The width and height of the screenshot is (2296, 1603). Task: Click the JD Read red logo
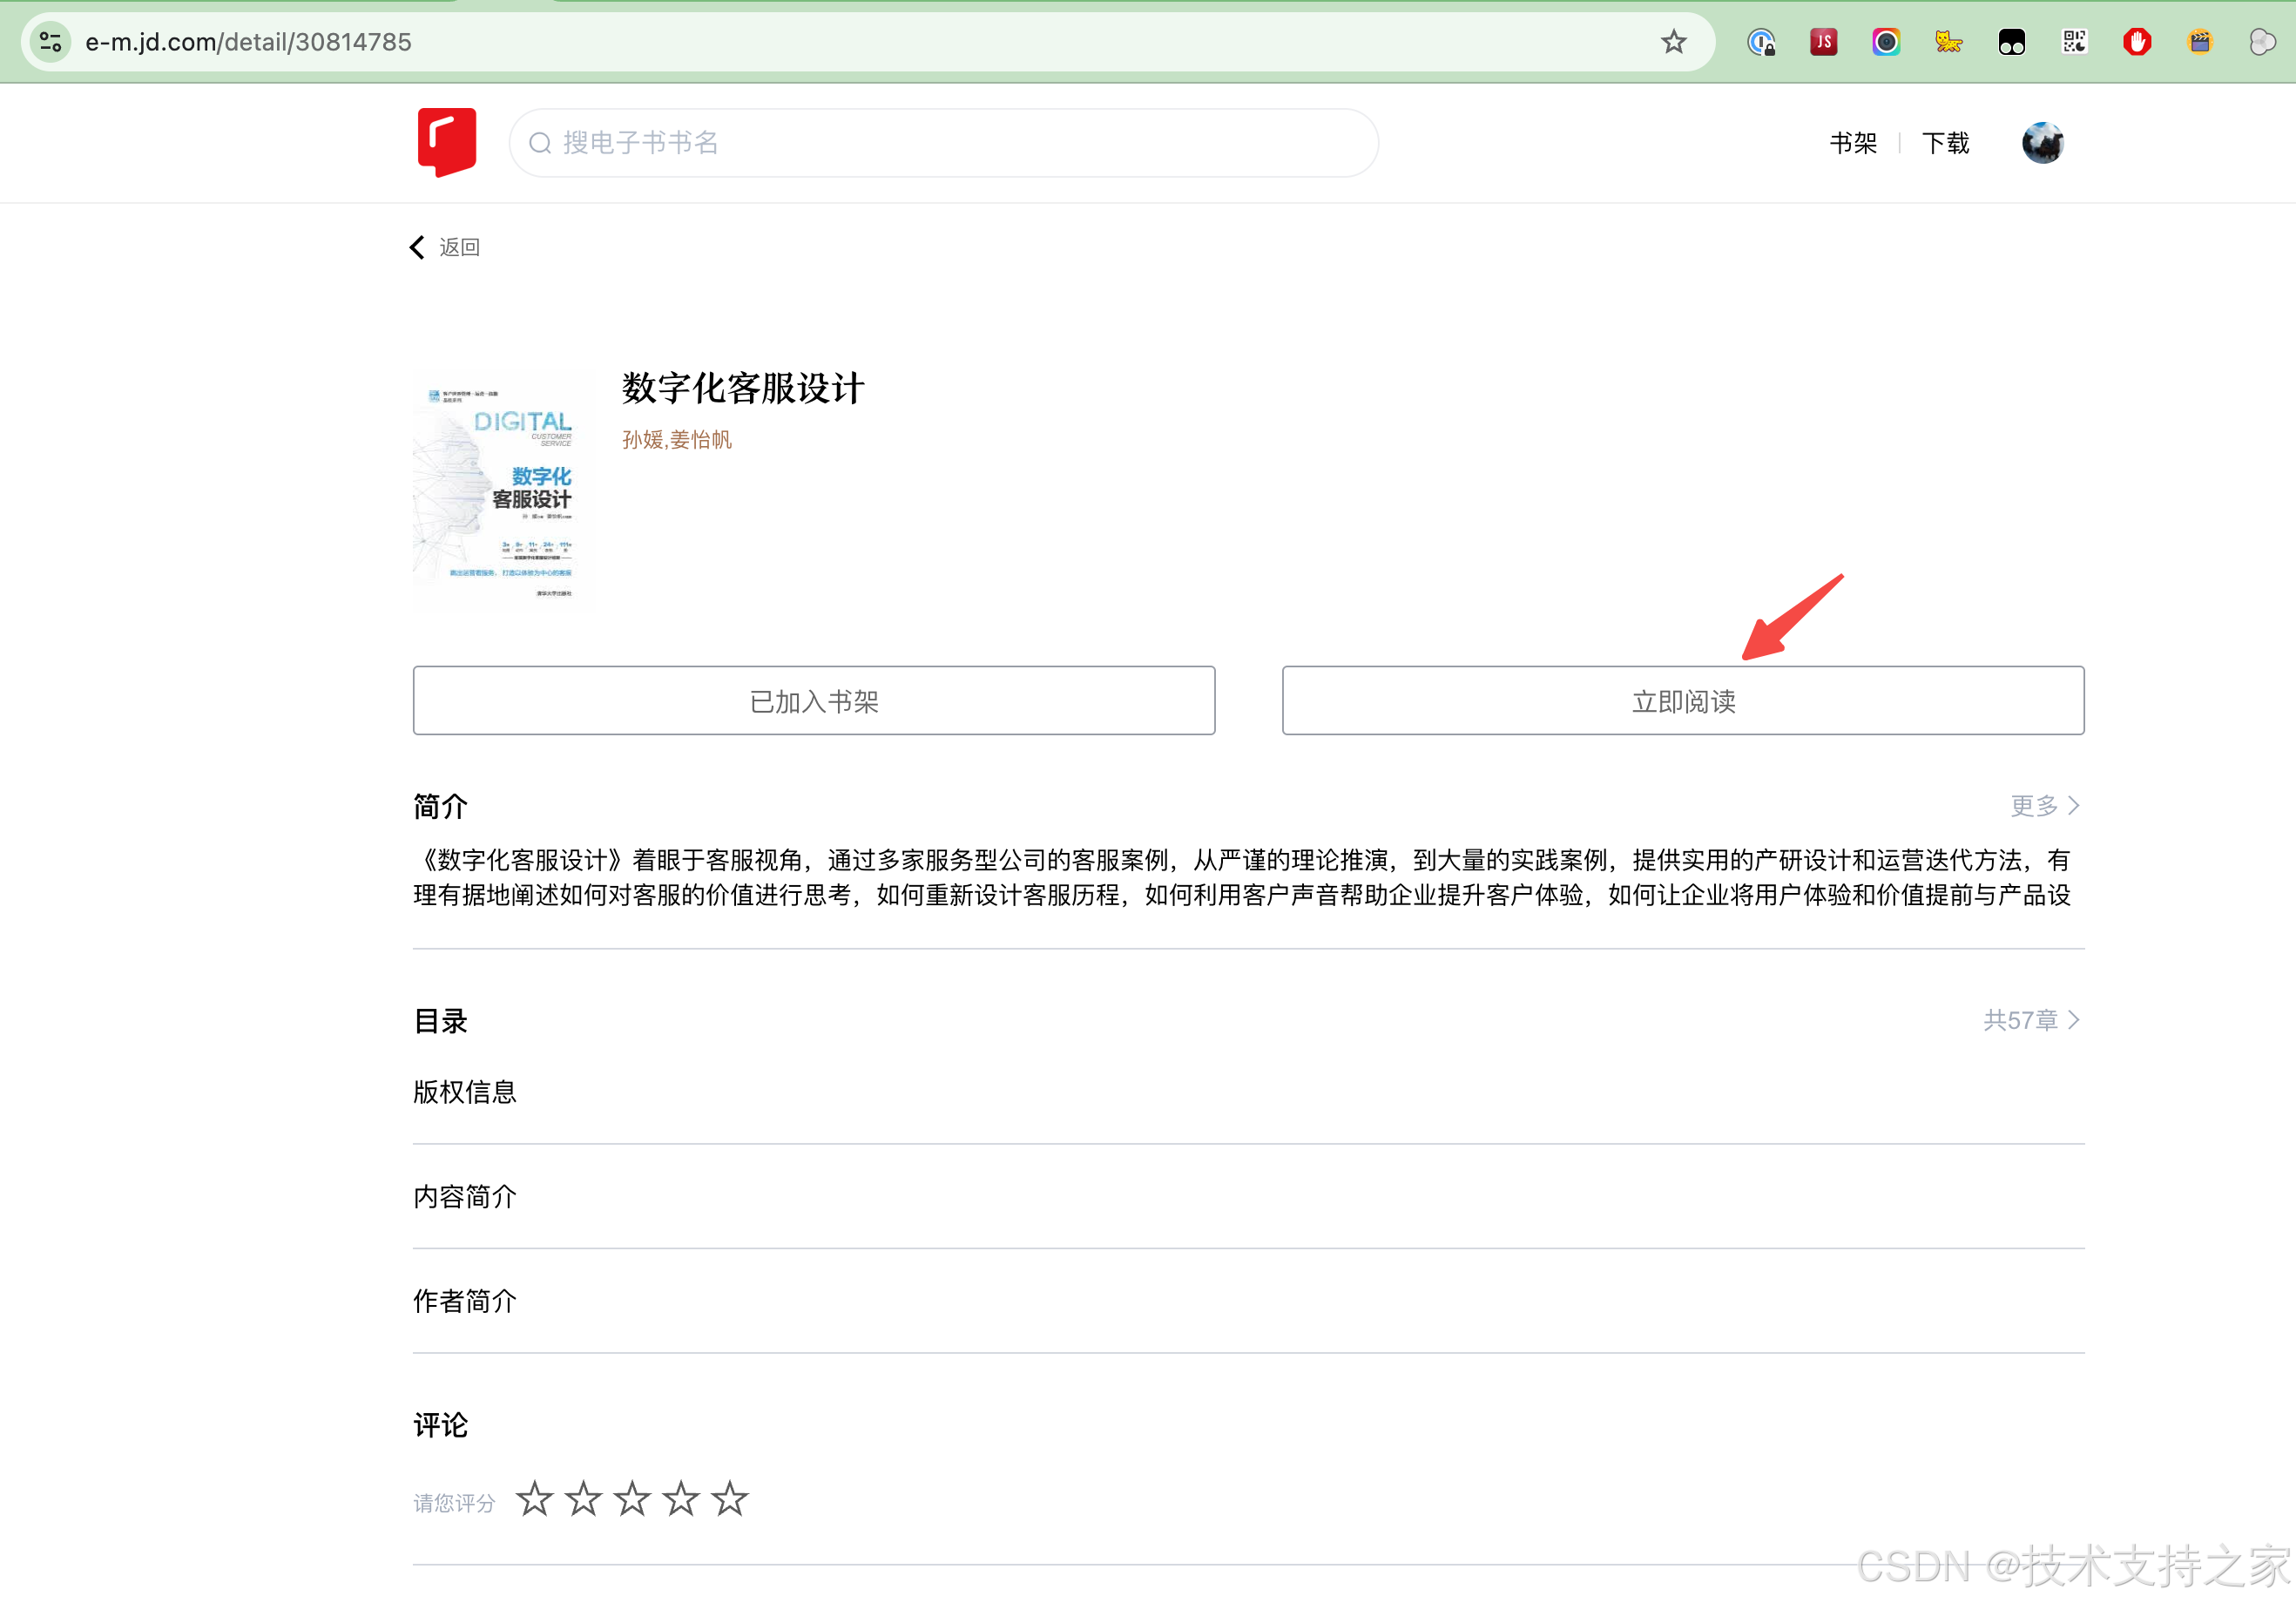(446, 142)
